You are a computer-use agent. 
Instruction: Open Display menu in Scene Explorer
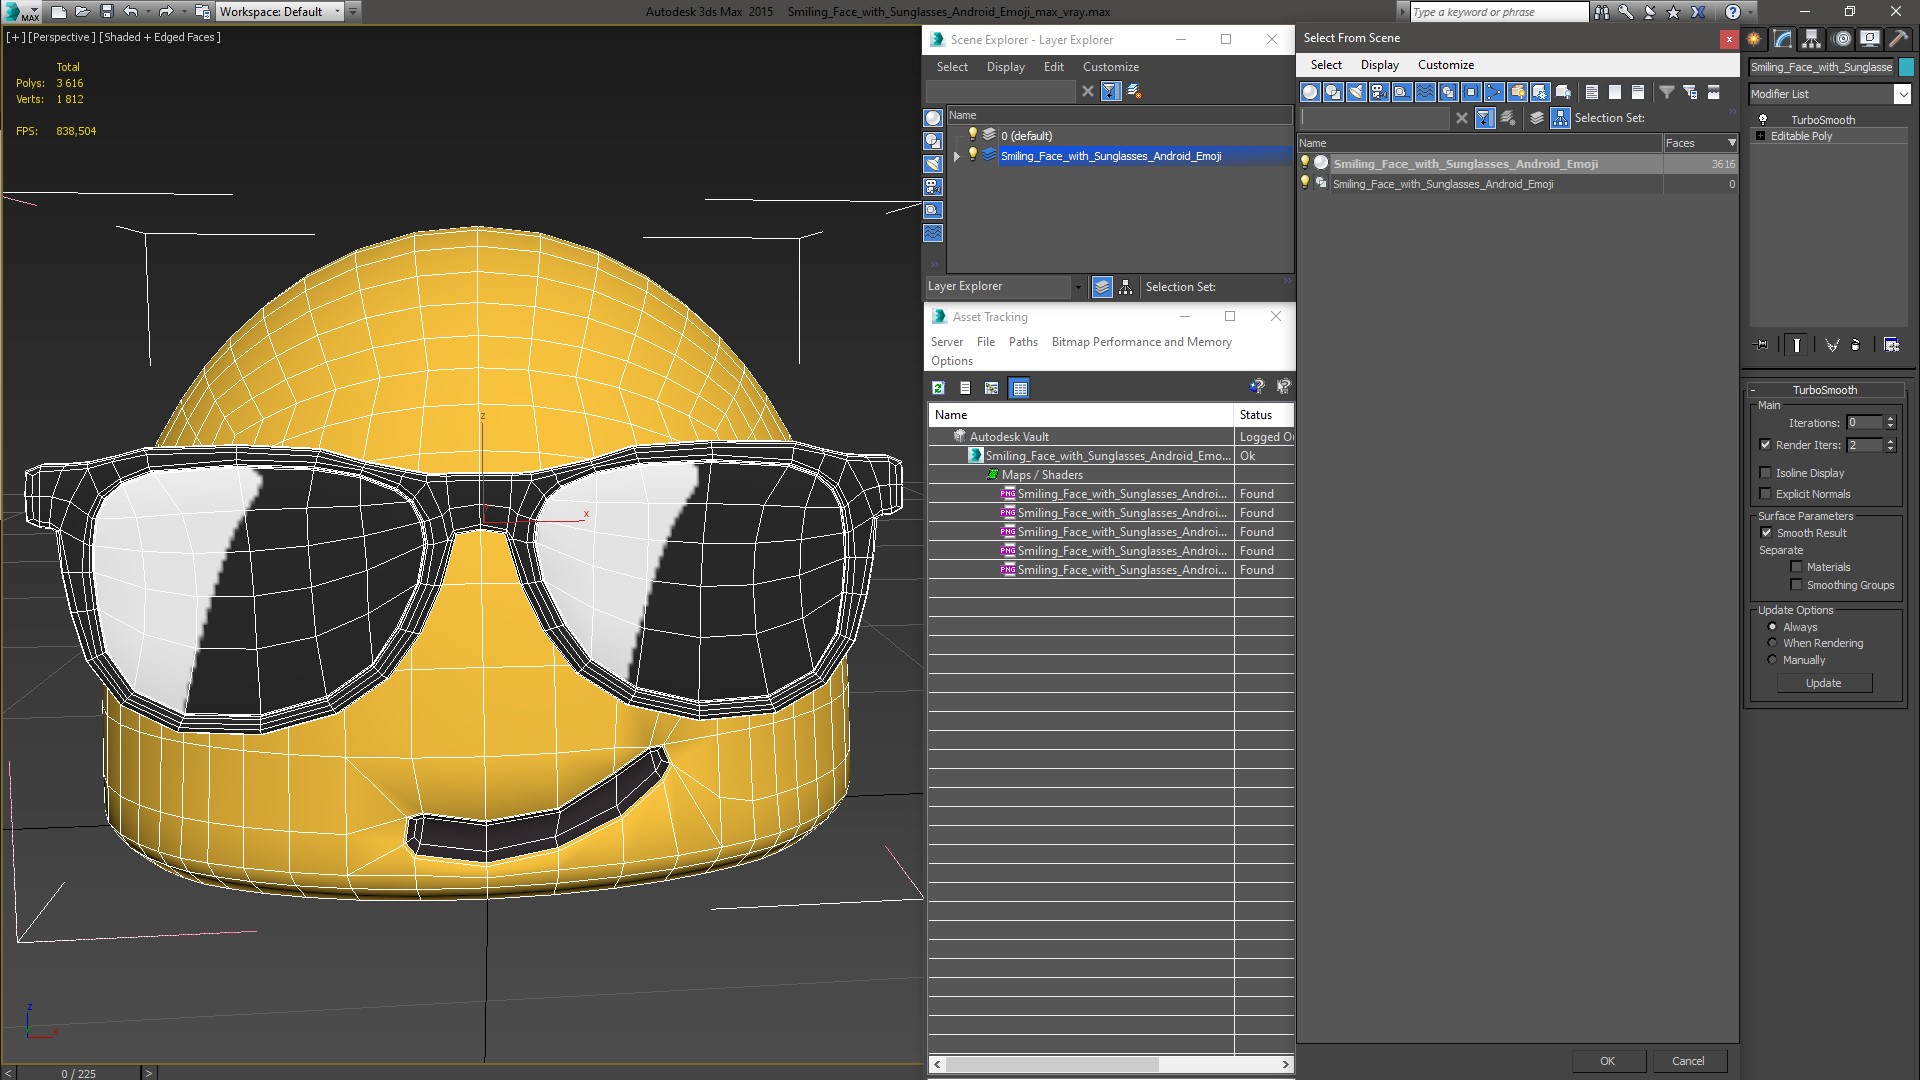1005,67
